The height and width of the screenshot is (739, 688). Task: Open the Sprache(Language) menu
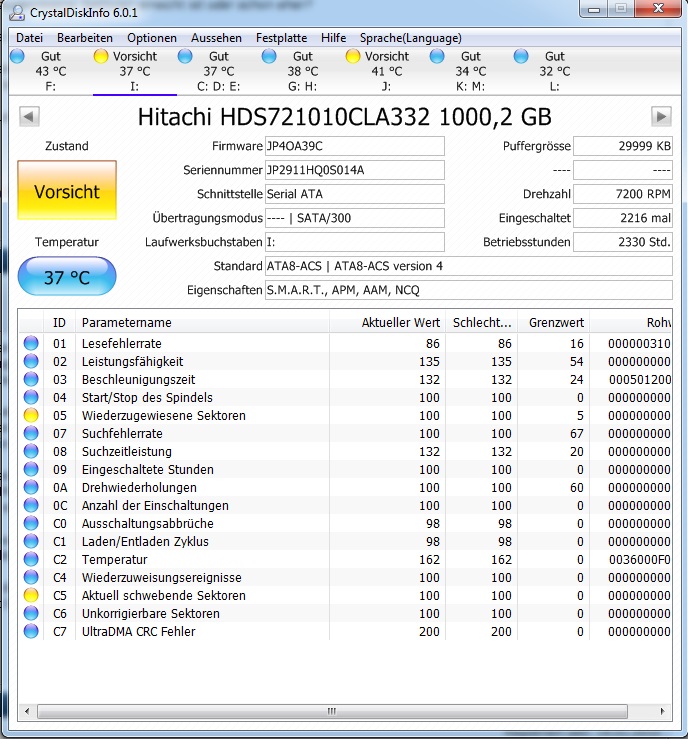click(x=410, y=38)
